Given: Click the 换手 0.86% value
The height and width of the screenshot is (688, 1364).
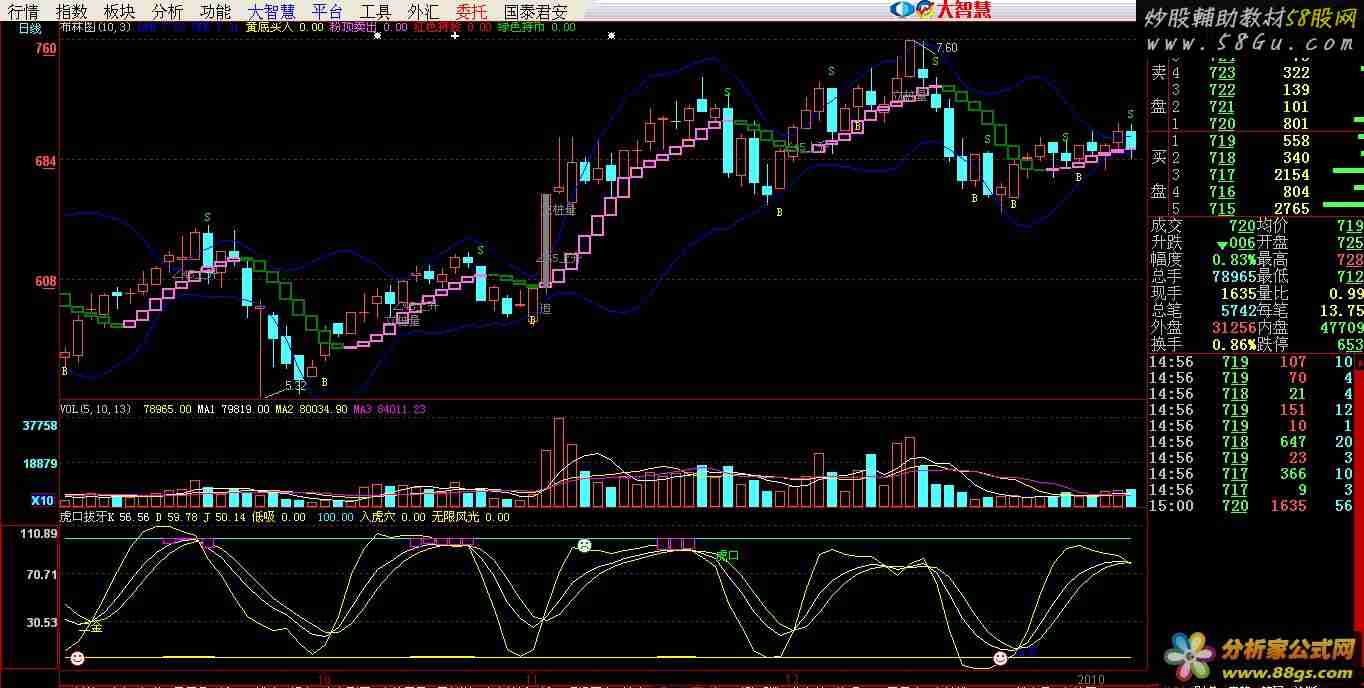Looking at the screenshot, I should tap(1234, 345).
